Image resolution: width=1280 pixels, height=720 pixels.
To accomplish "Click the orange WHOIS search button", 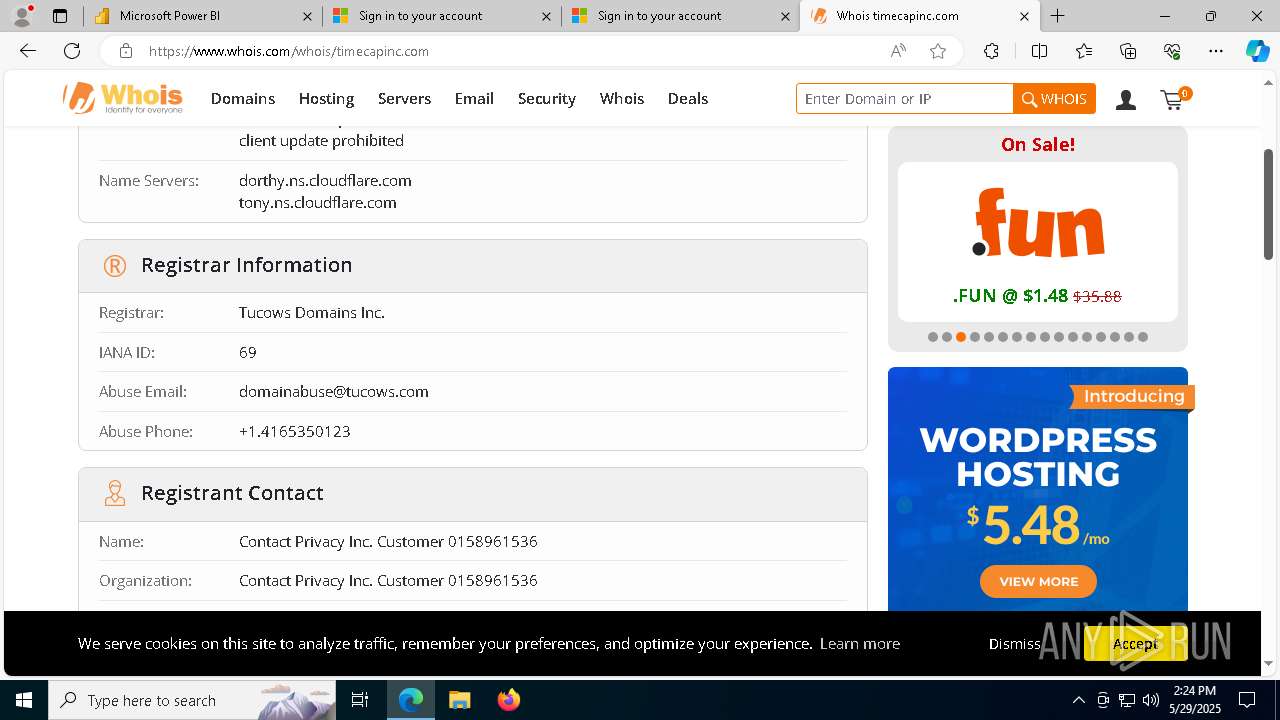I will pos(1054,99).
